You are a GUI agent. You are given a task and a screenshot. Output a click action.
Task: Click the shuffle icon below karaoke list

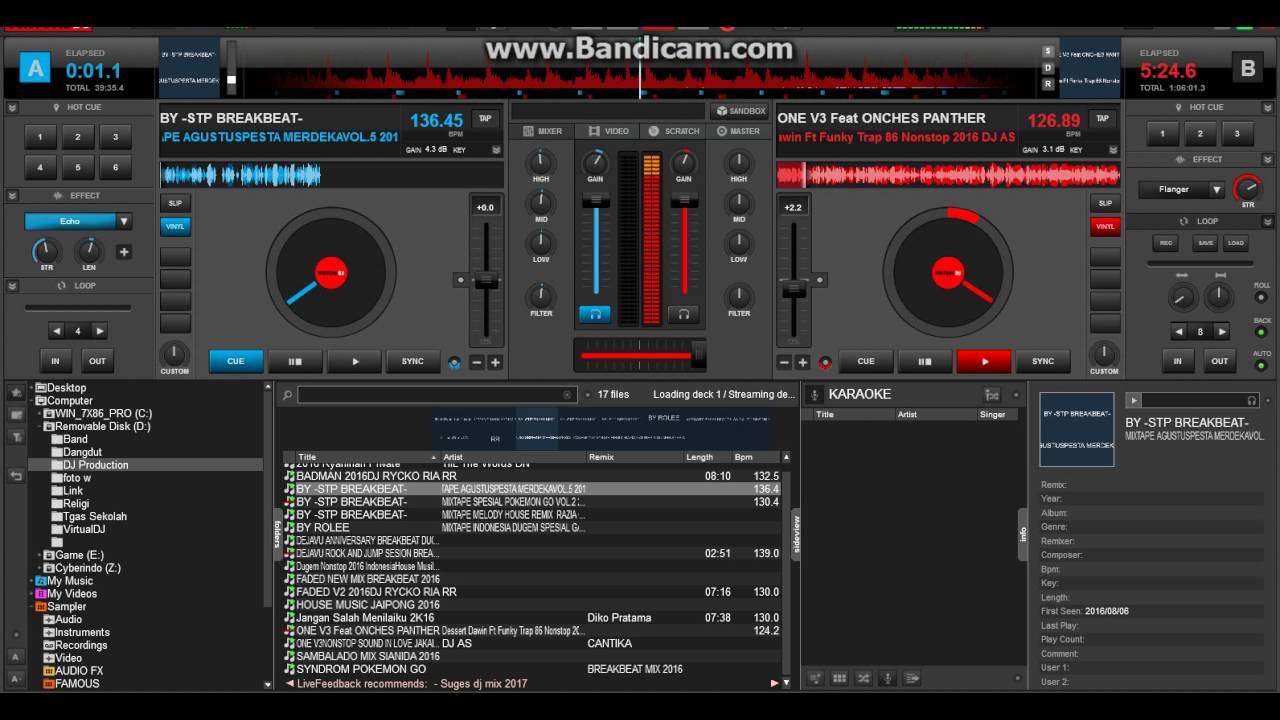coord(863,678)
